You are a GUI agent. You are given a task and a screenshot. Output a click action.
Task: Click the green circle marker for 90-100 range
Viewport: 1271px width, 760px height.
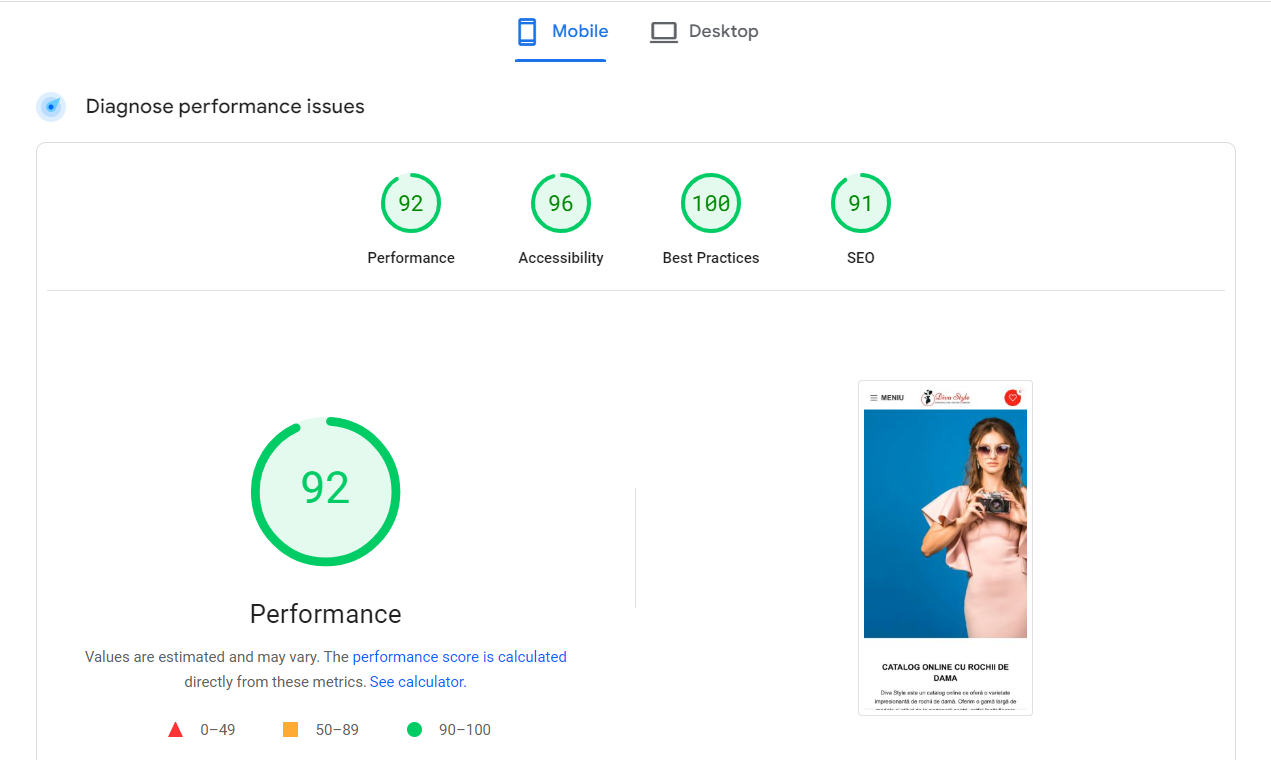[x=414, y=729]
